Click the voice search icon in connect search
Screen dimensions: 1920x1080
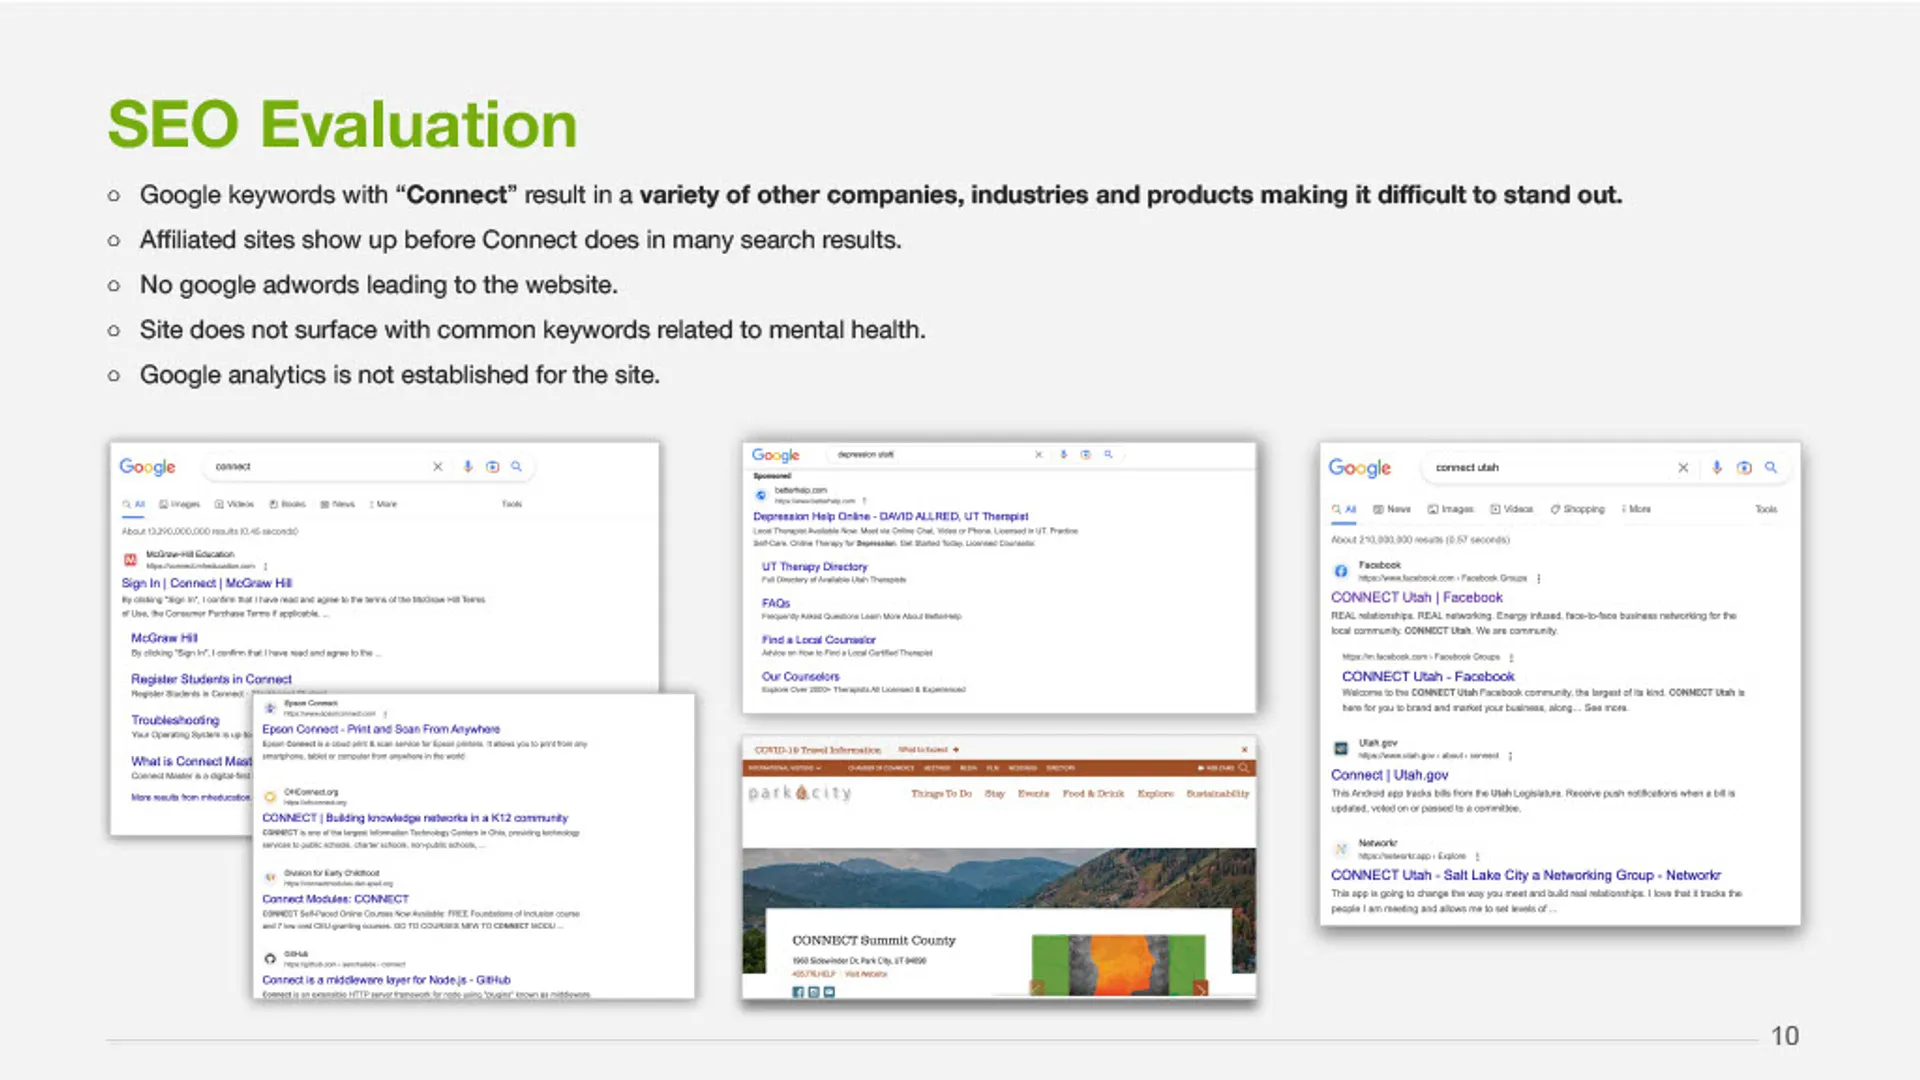[467, 466]
